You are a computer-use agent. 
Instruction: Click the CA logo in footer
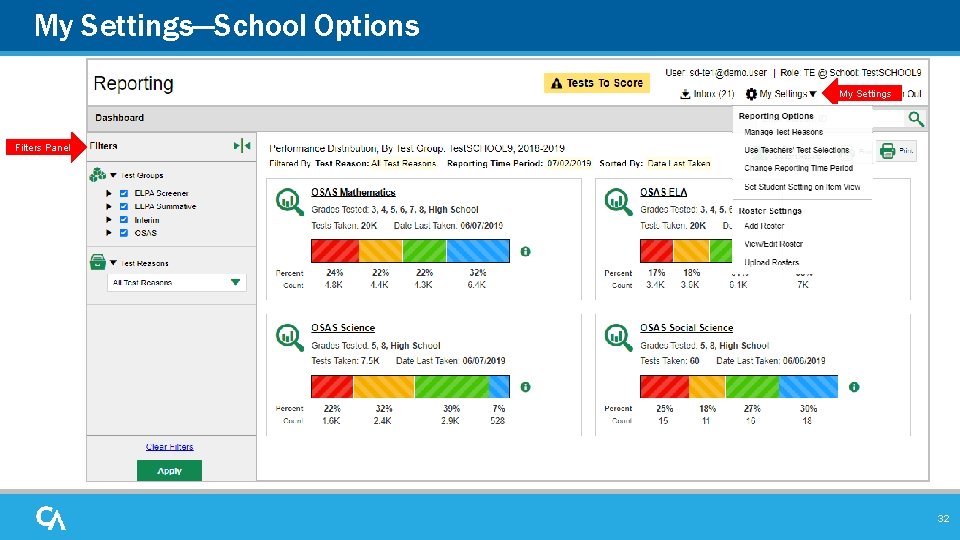[51, 519]
